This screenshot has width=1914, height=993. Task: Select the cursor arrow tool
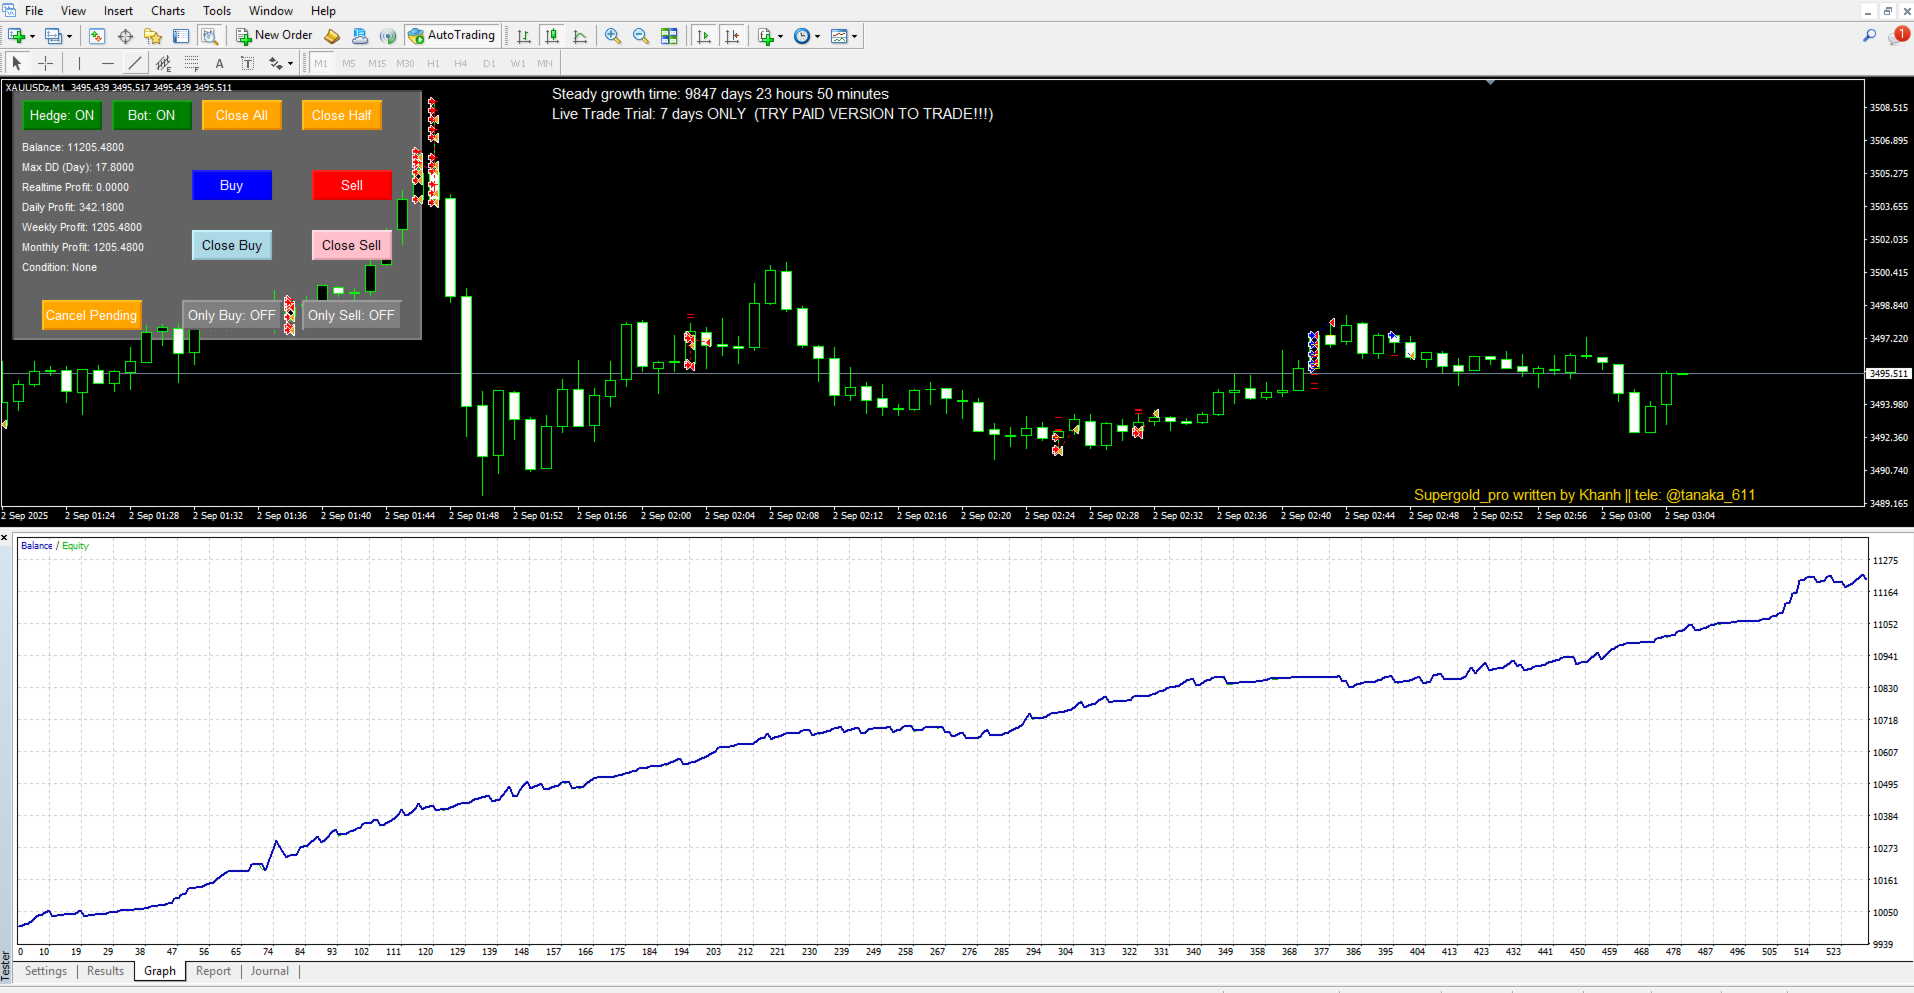(x=17, y=63)
